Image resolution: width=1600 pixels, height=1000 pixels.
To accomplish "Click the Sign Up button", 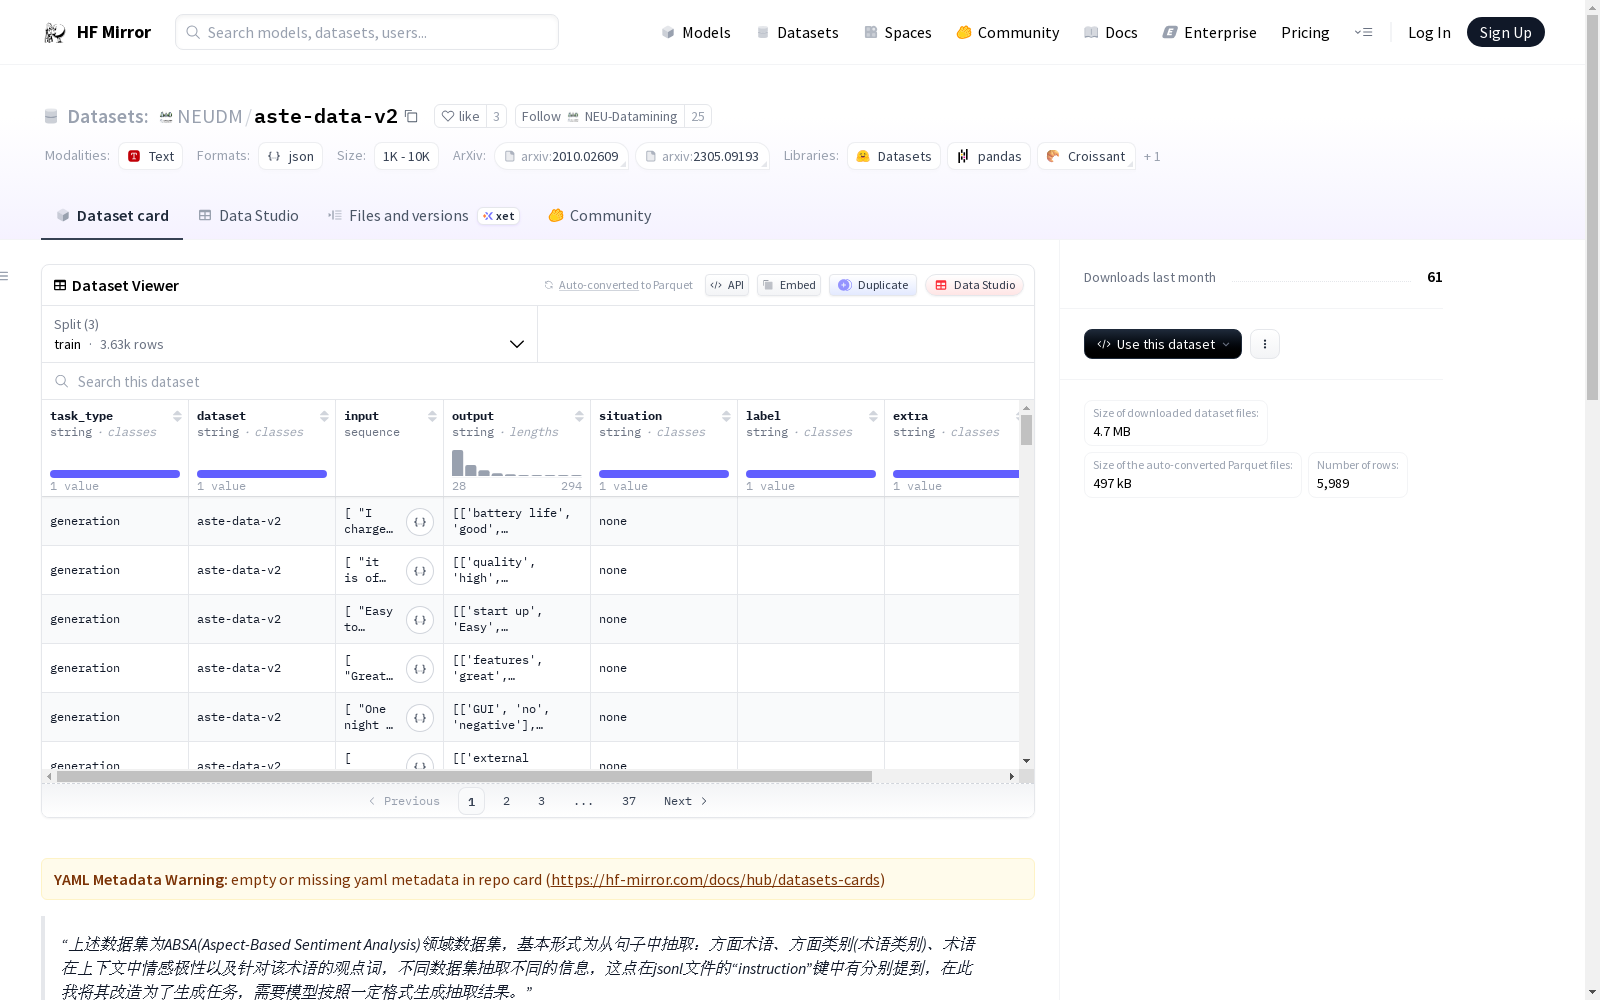I will pos(1506,32).
